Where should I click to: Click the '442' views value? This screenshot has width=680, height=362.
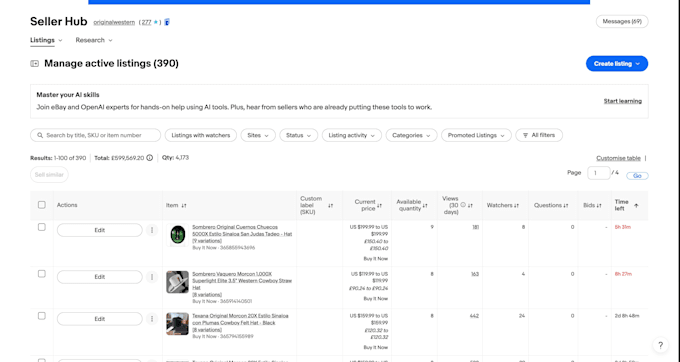[474, 316]
